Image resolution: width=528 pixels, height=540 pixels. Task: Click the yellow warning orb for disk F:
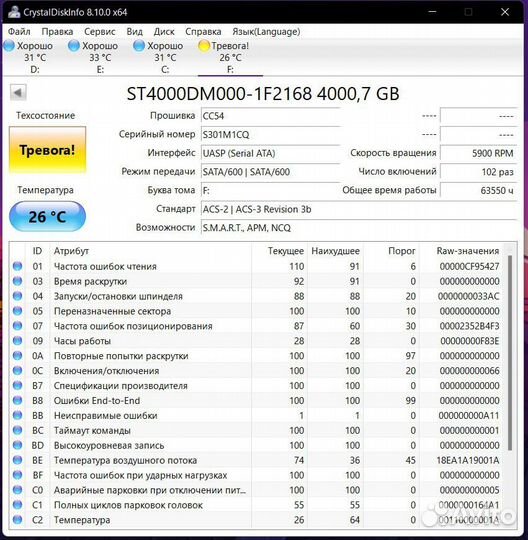point(204,46)
